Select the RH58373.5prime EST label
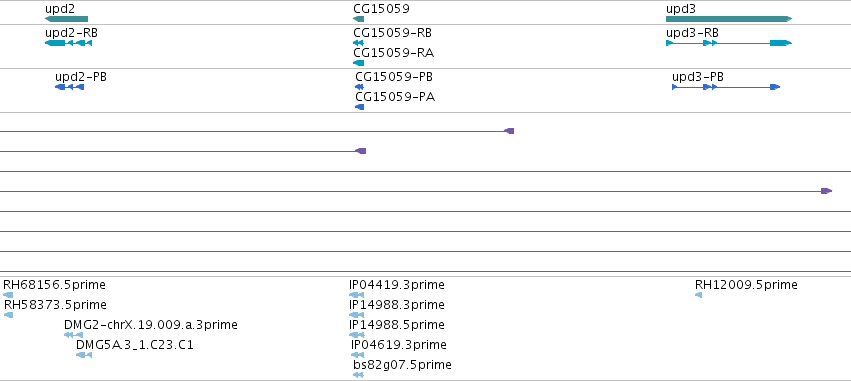The width and height of the screenshot is (851, 381). click(55, 305)
